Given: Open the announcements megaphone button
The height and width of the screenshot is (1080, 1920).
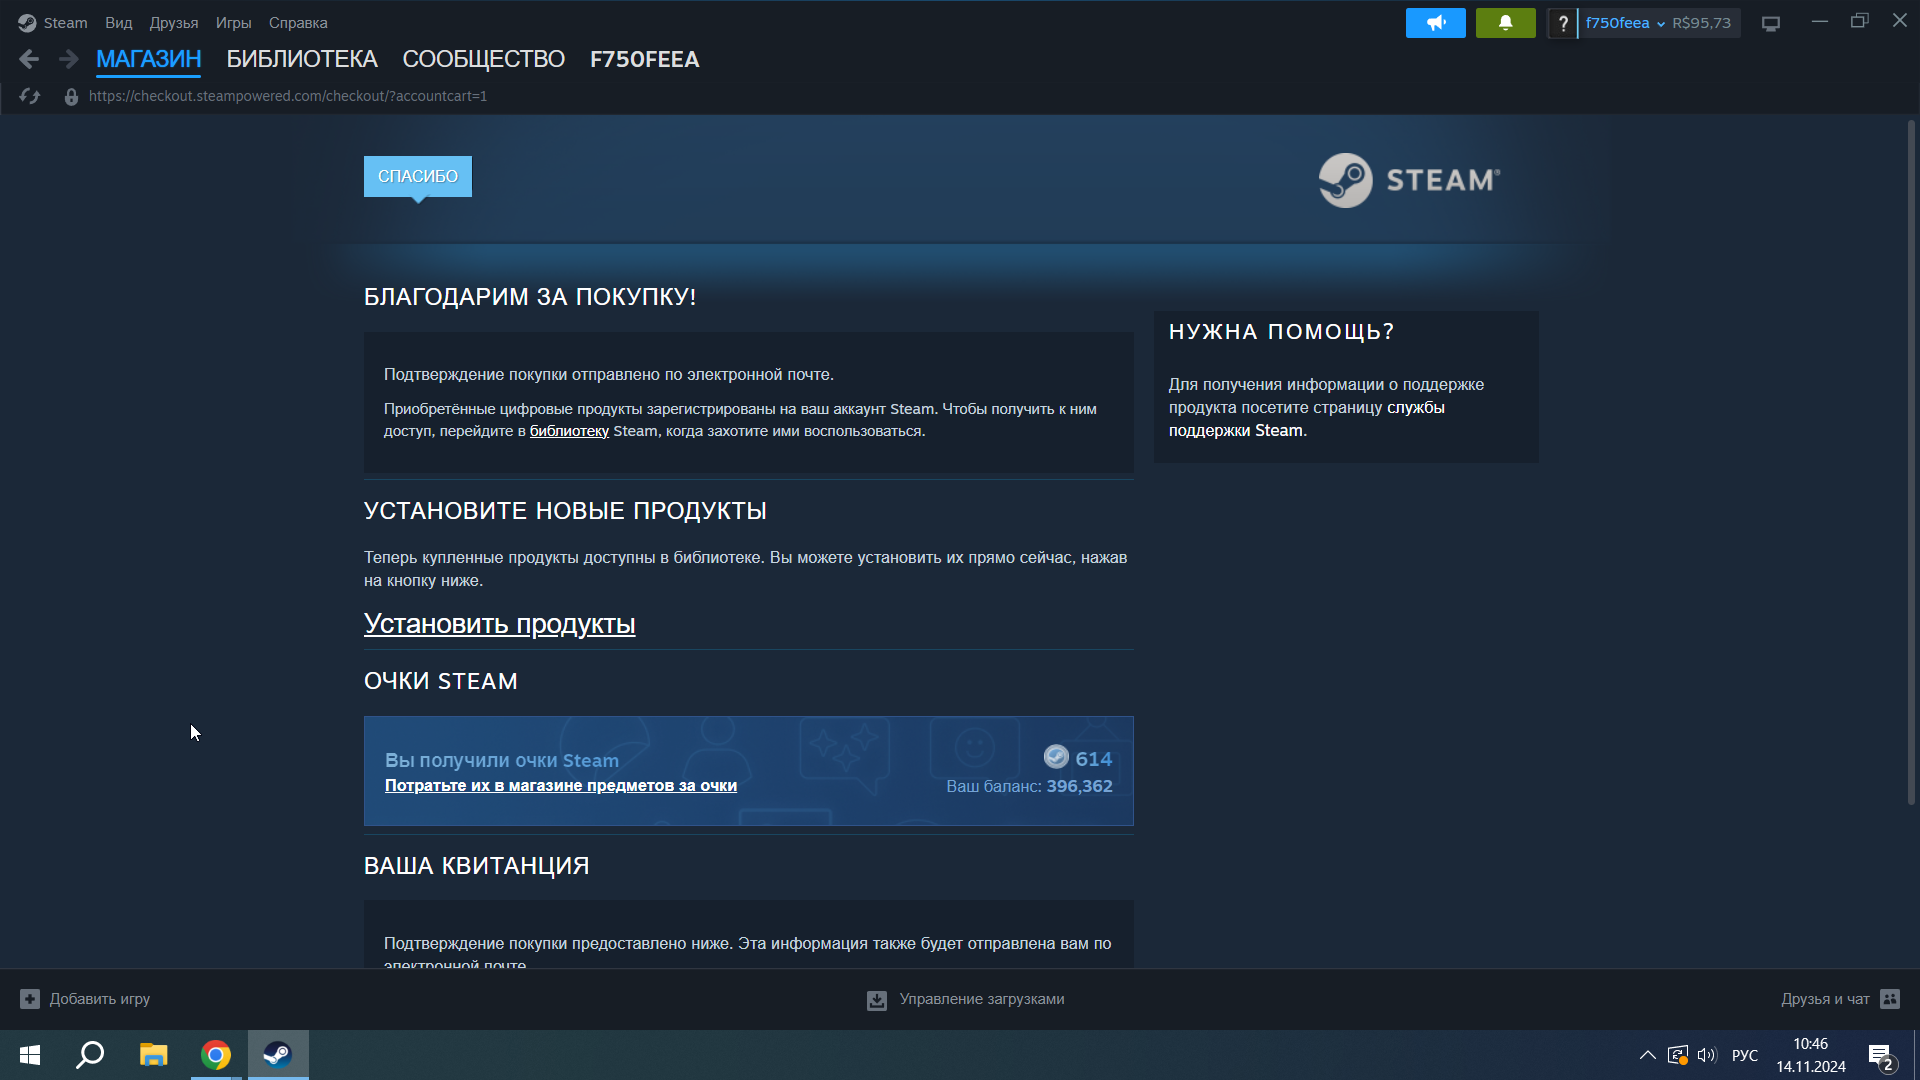Looking at the screenshot, I should click(1435, 23).
